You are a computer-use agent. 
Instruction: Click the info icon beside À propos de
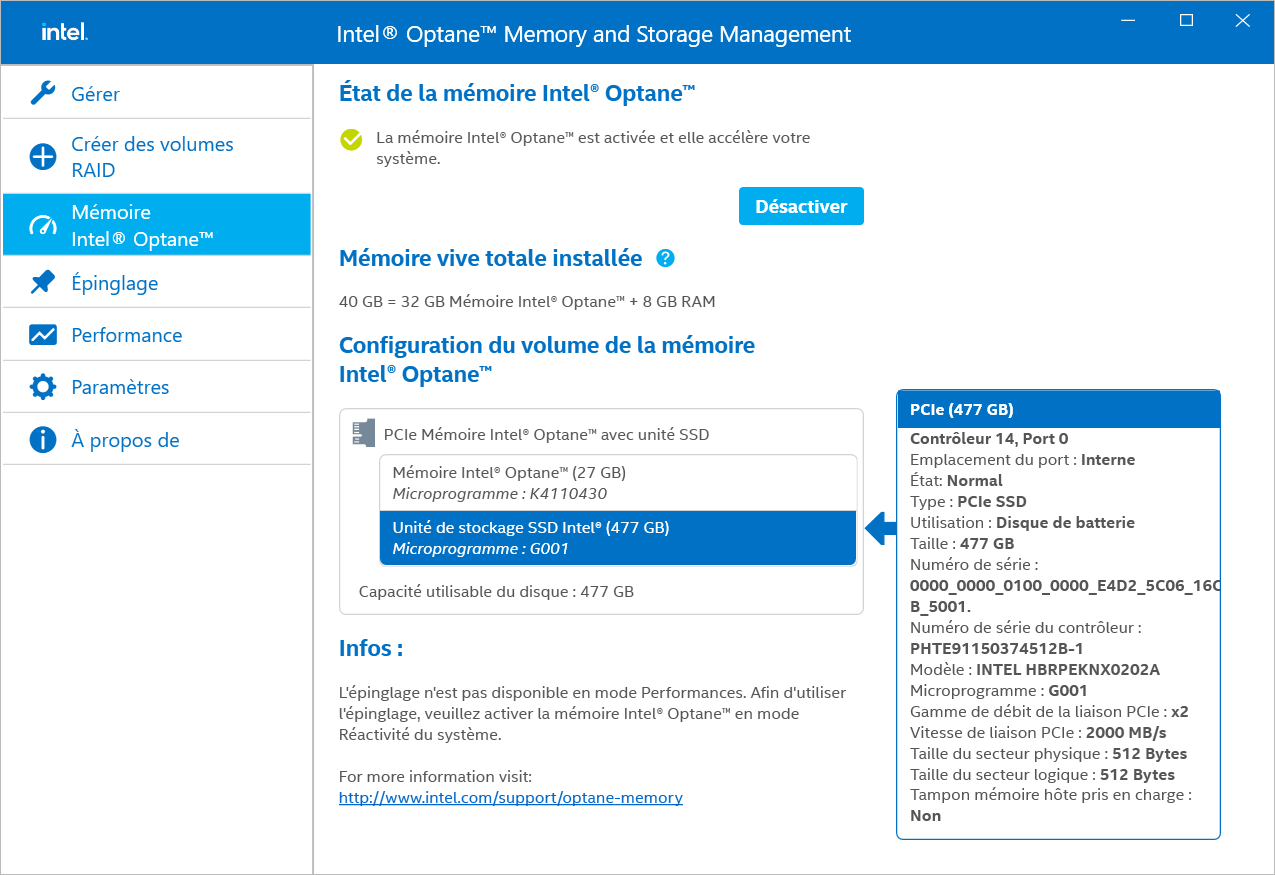[43, 440]
